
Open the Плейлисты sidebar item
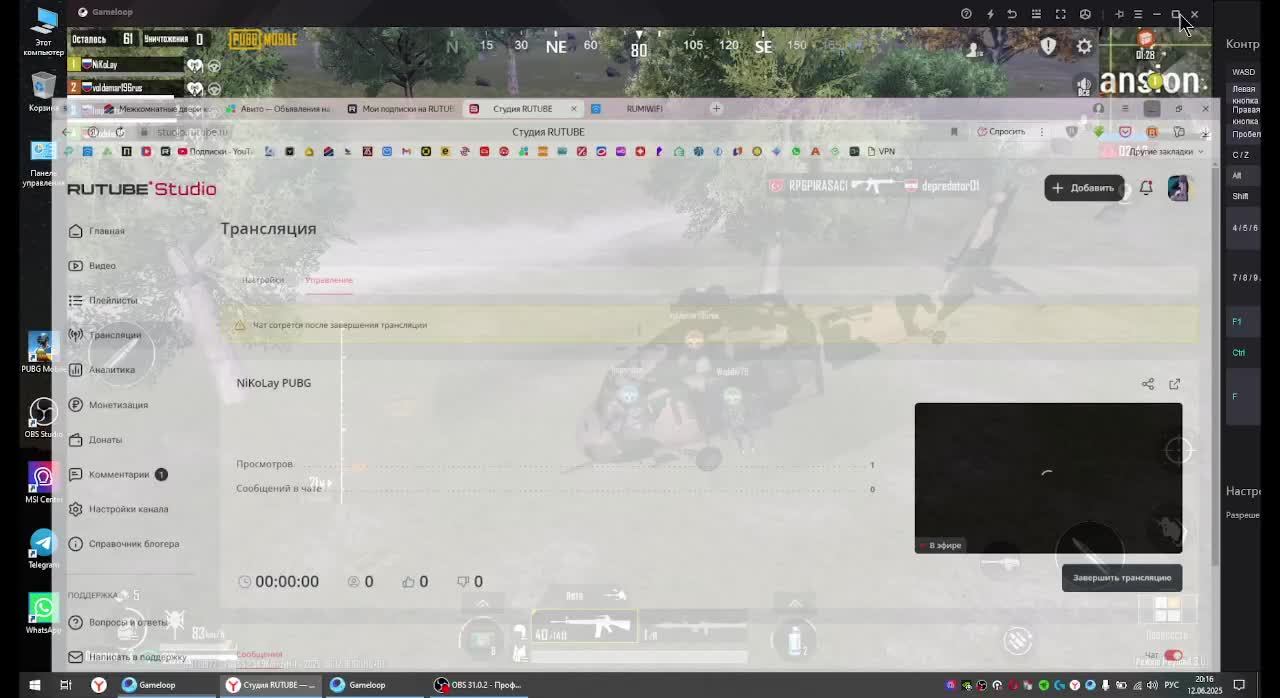(103, 300)
